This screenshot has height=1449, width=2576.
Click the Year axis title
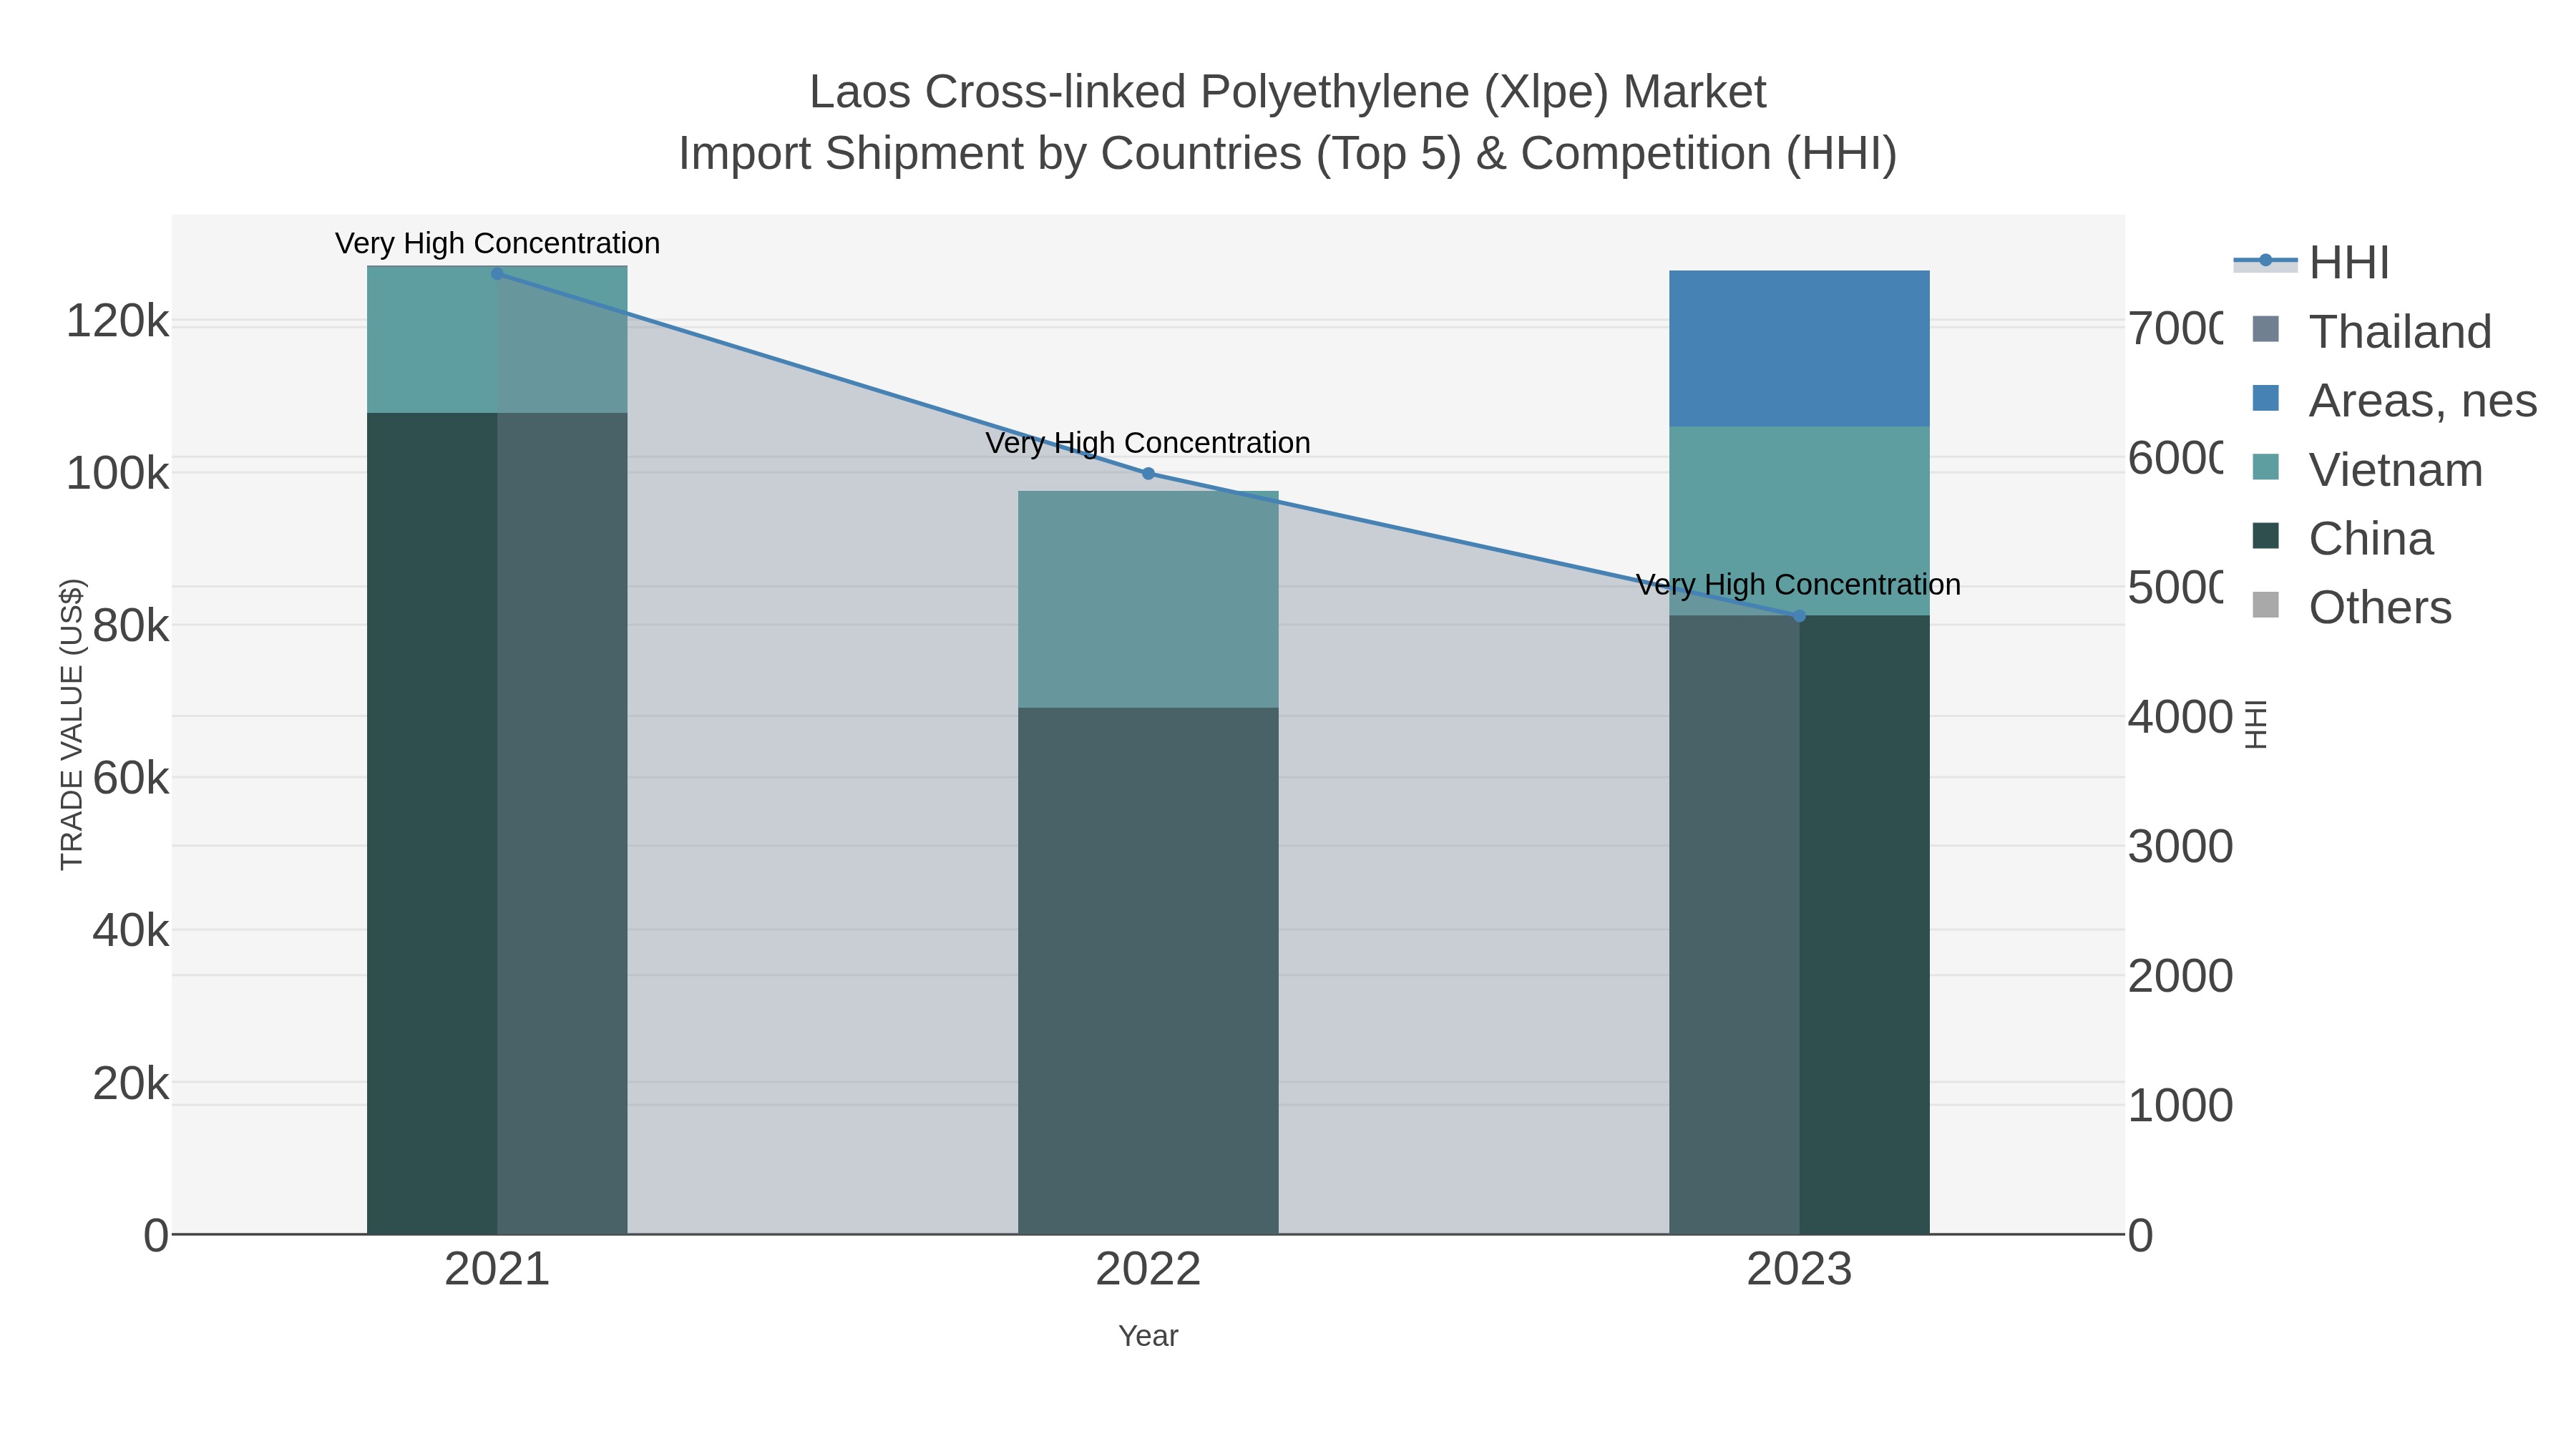pyautogui.click(x=1148, y=1336)
